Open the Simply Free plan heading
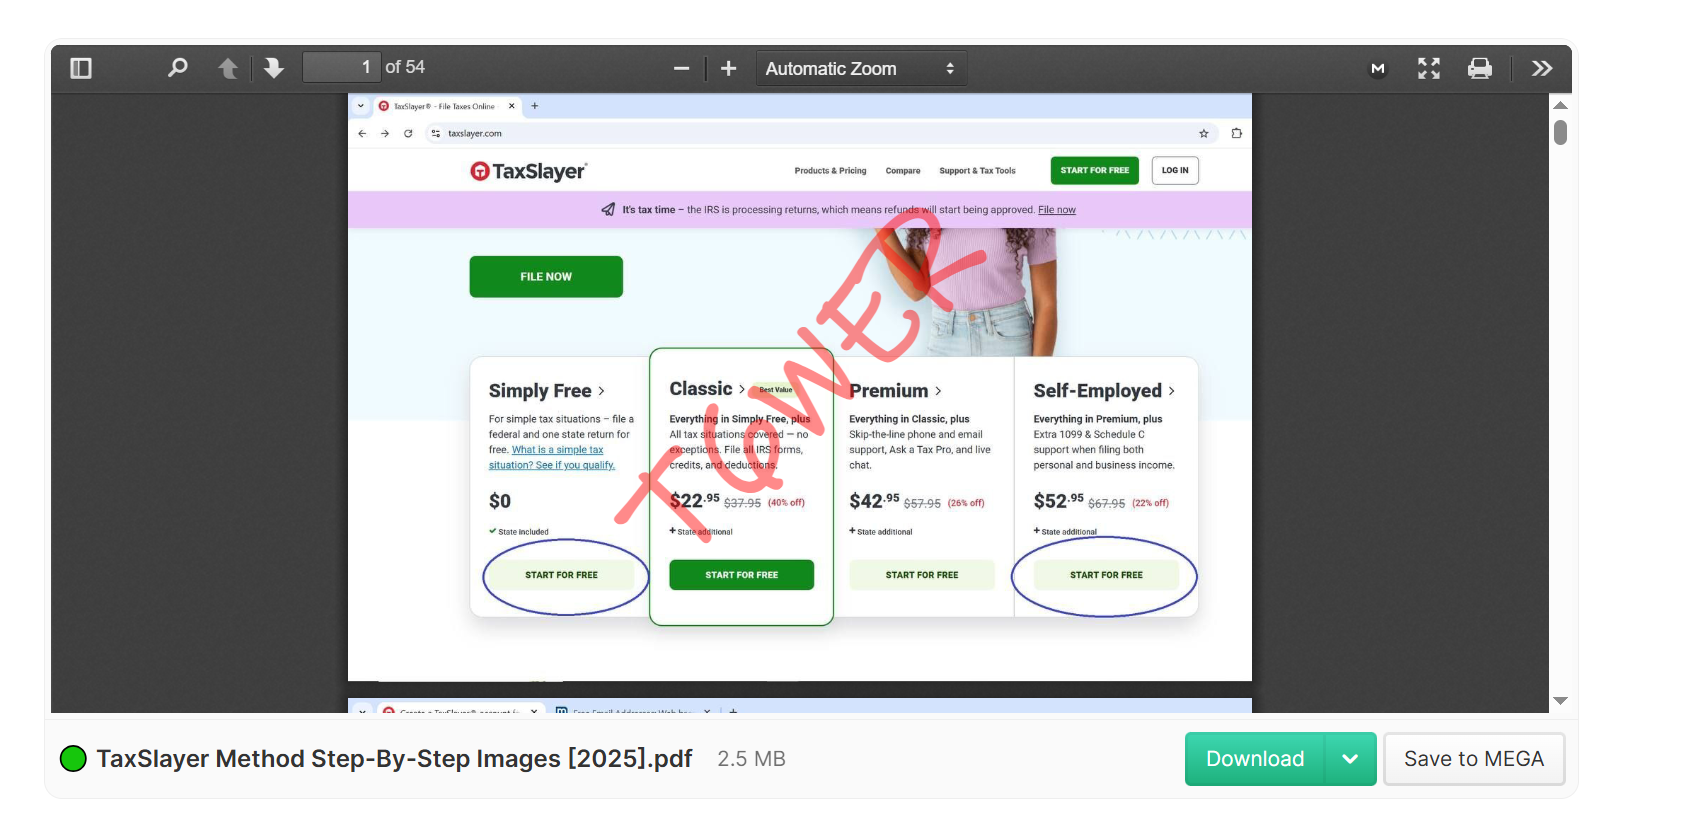 click(x=546, y=391)
